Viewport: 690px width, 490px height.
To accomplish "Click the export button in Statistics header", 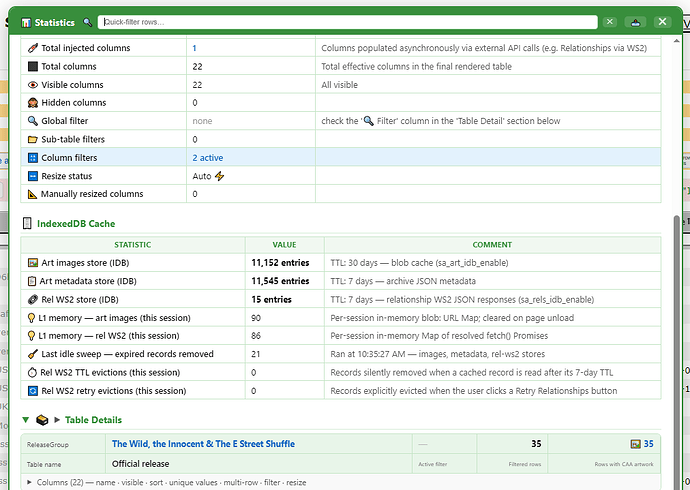I will 635,22.
